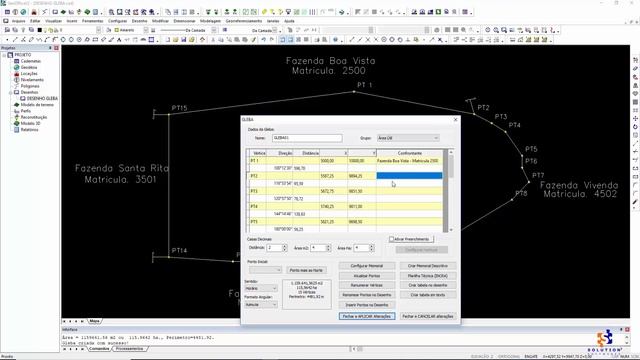The width and height of the screenshot is (640, 360).
Task: Open the line type Da Camada dropdown
Action: coord(214,30)
